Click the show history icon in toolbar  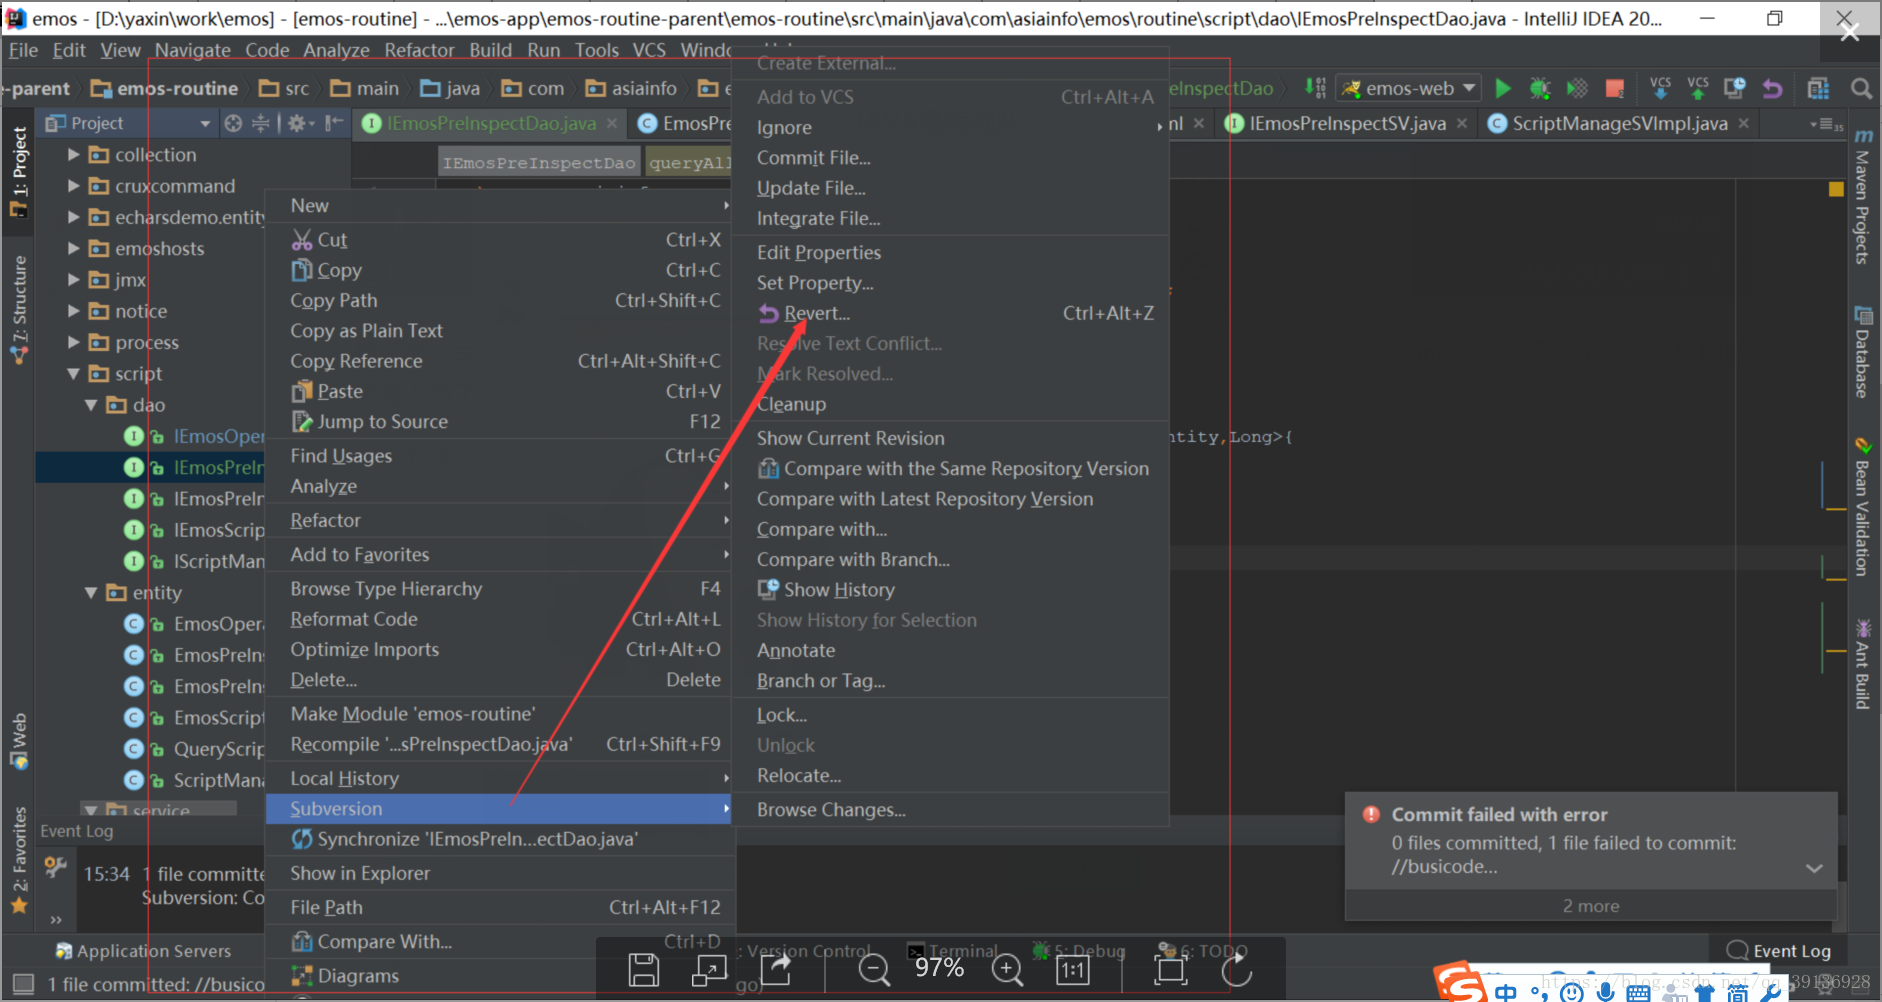[x=1735, y=89]
